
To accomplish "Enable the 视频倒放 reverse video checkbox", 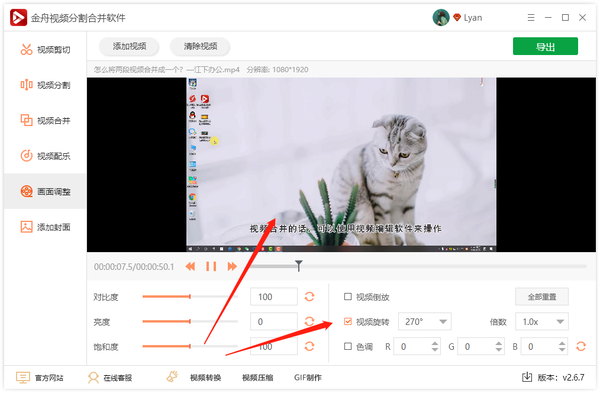I will (x=347, y=297).
